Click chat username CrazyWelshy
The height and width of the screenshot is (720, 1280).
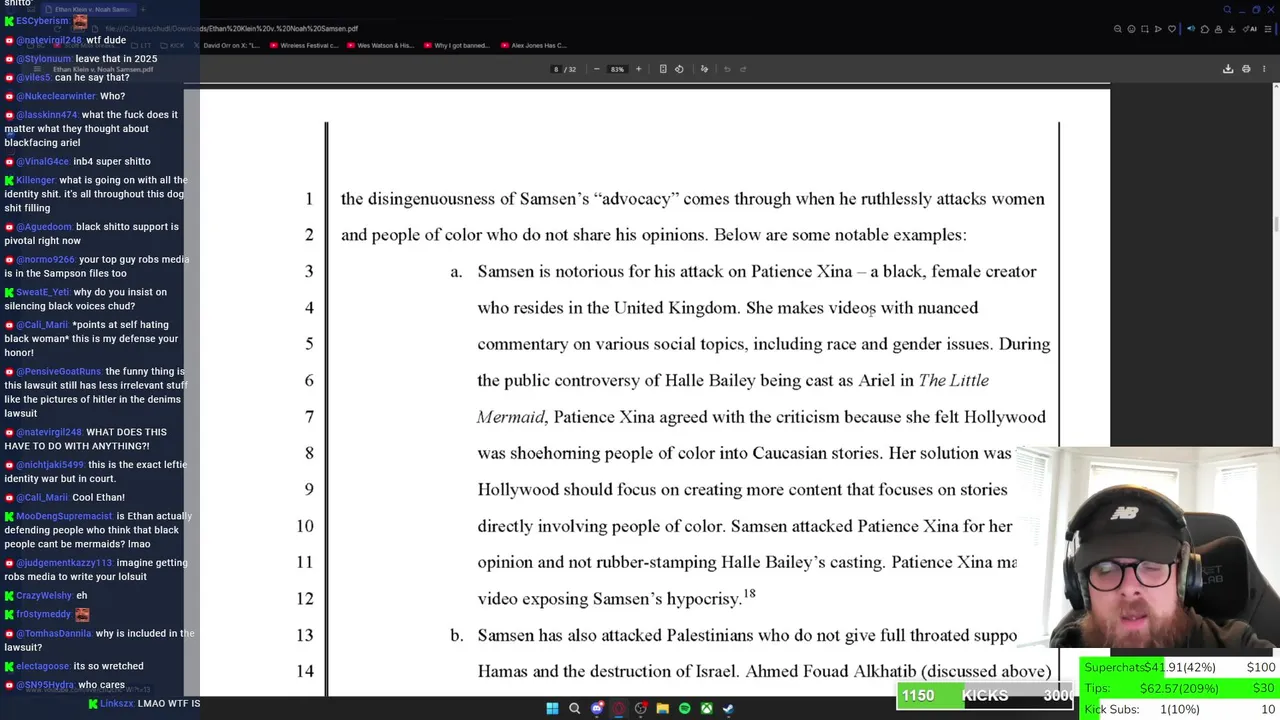44,596
